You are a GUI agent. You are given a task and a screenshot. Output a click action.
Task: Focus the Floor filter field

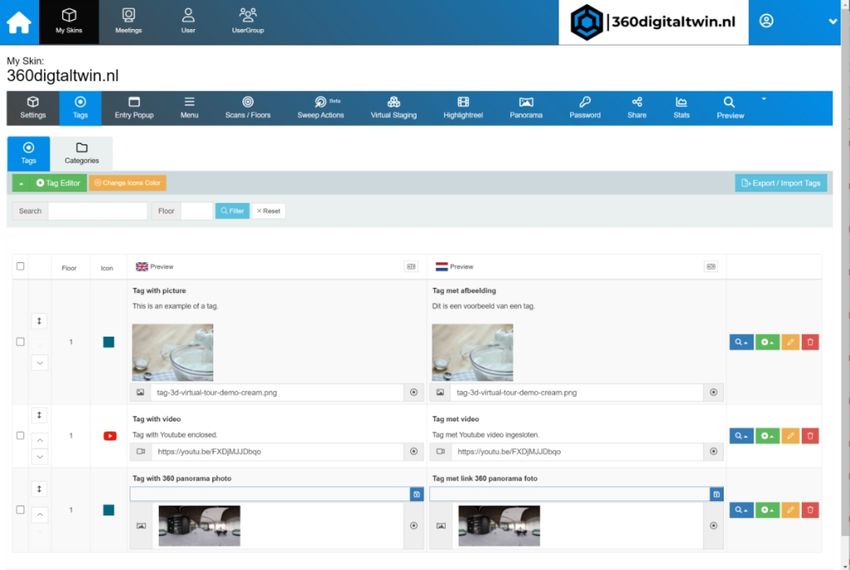[196, 211]
